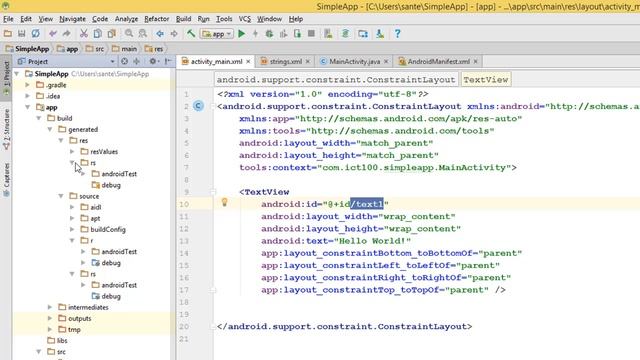The width and height of the screenshot is (640, 360).
Task: Expand the intermediates folder arrow
Action: (x=50, y=307)
